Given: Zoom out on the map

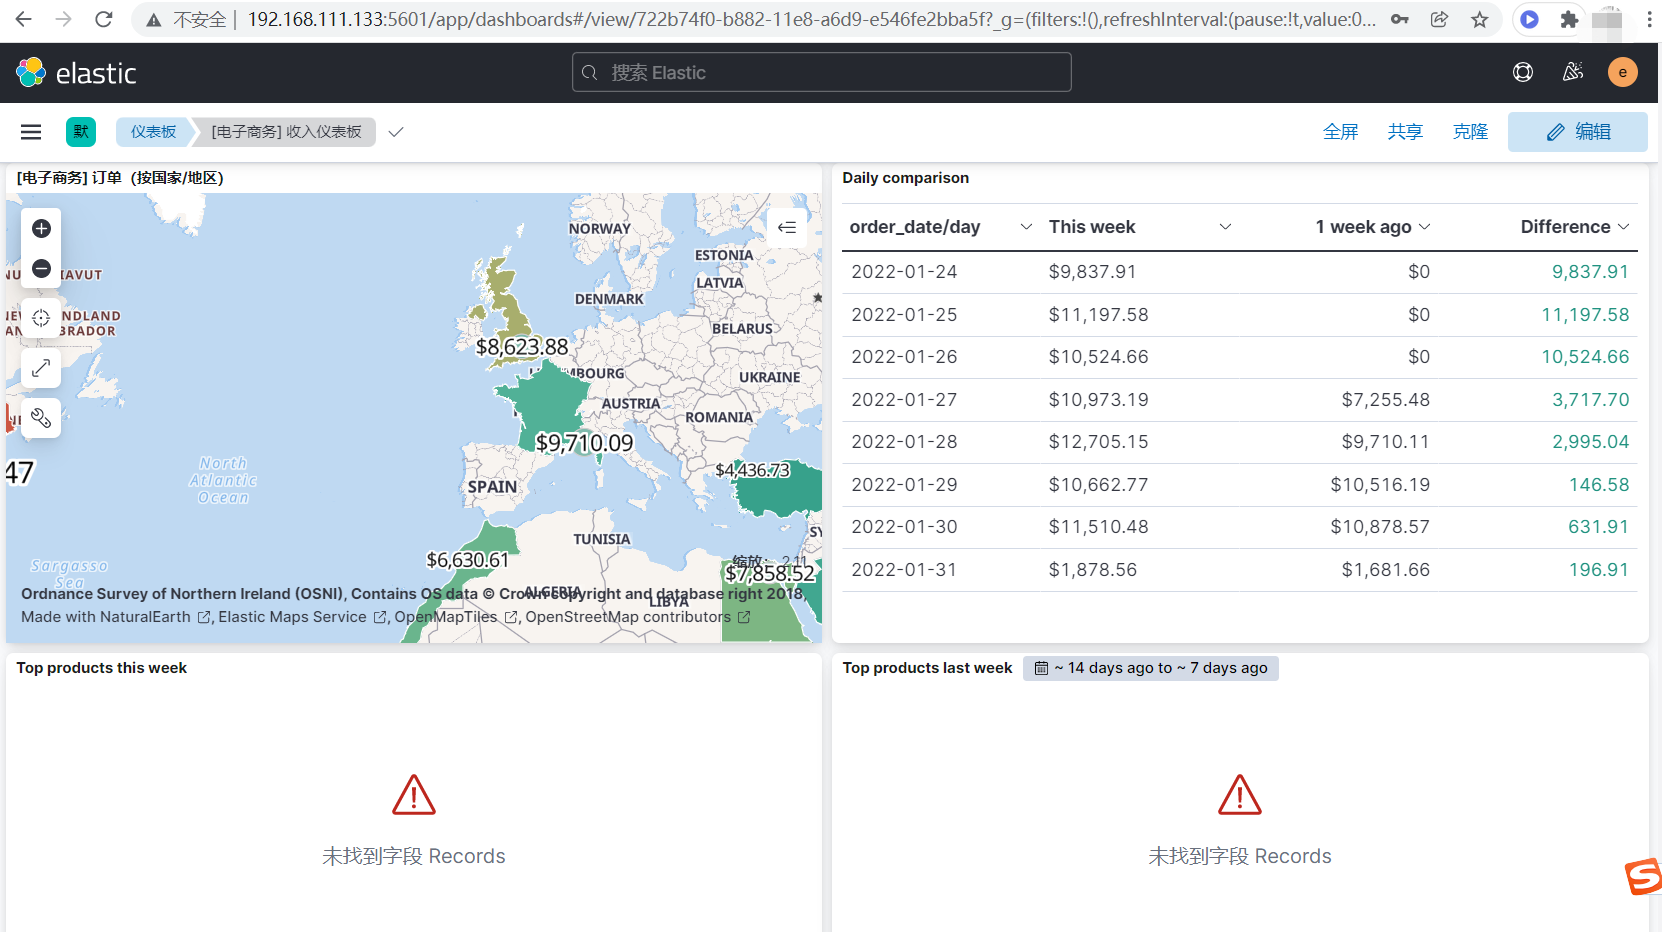Looking at the screenshot, I should tap(41, 269).
